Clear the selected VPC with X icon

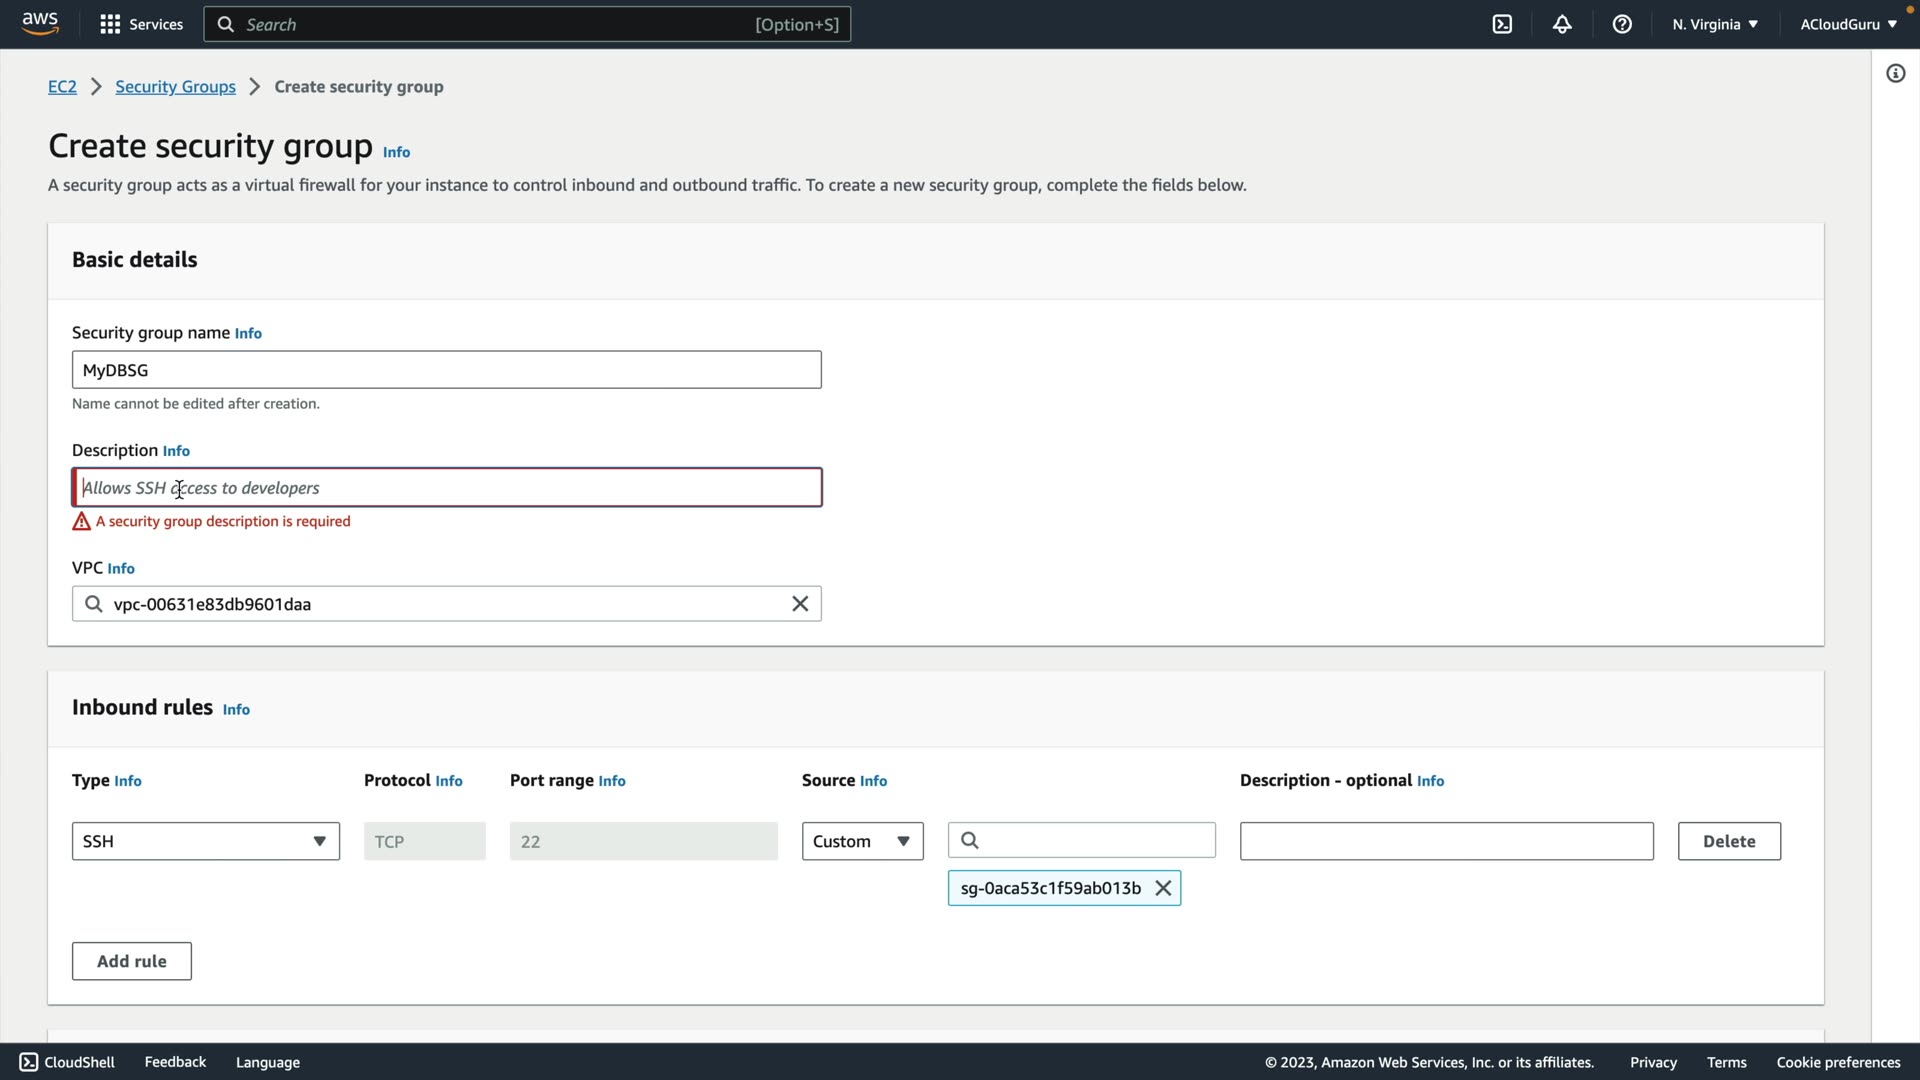[x=800, y=604]
